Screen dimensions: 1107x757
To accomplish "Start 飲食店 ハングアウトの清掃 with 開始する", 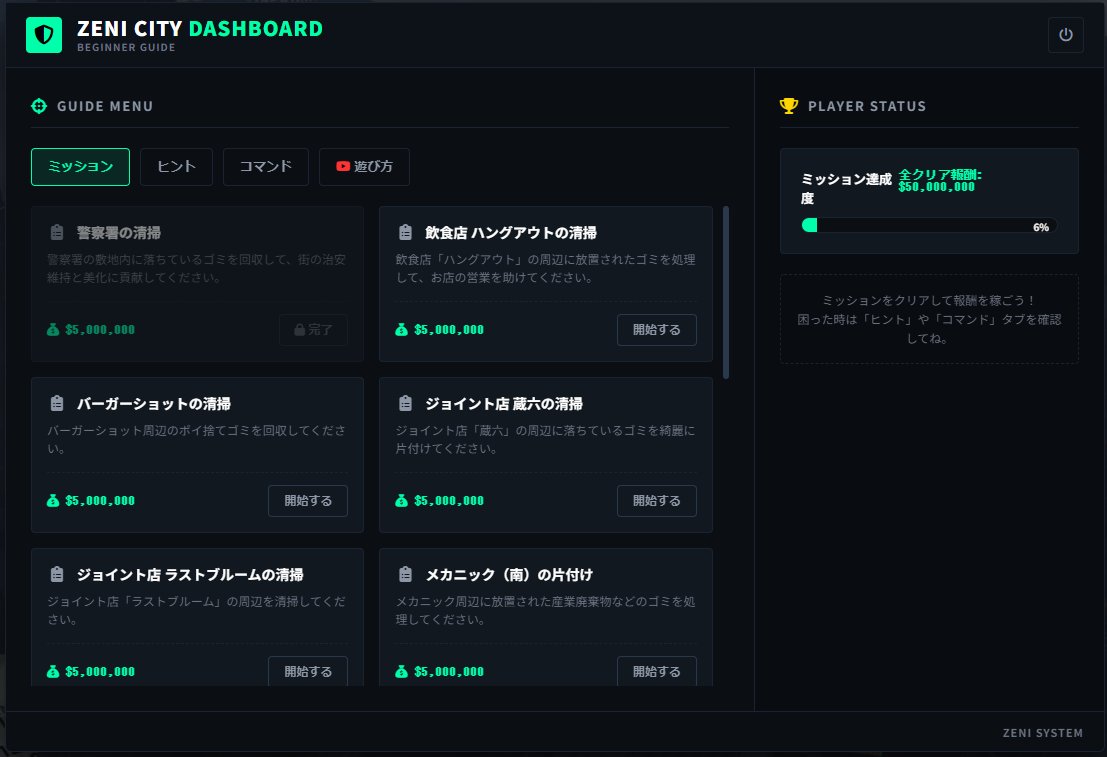I will point(657,330).
